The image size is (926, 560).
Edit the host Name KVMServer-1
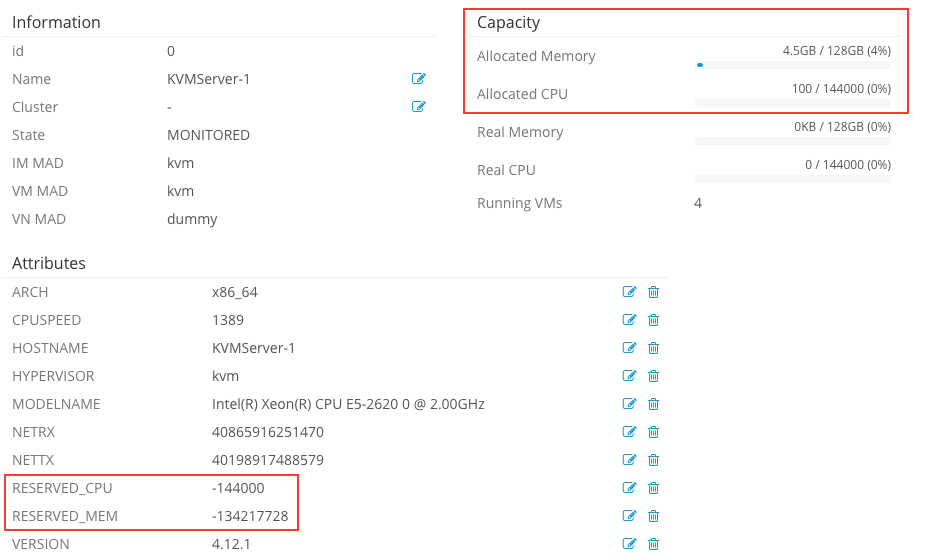click(419, 79)
